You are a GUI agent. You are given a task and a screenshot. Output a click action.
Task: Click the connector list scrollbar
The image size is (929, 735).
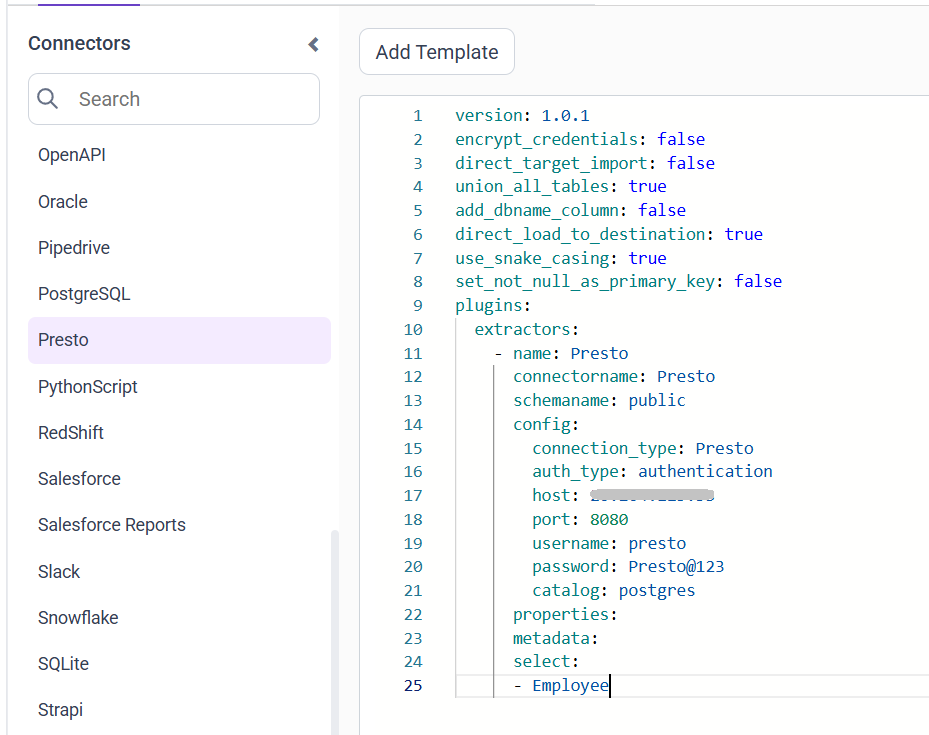(x=335, y=632)
